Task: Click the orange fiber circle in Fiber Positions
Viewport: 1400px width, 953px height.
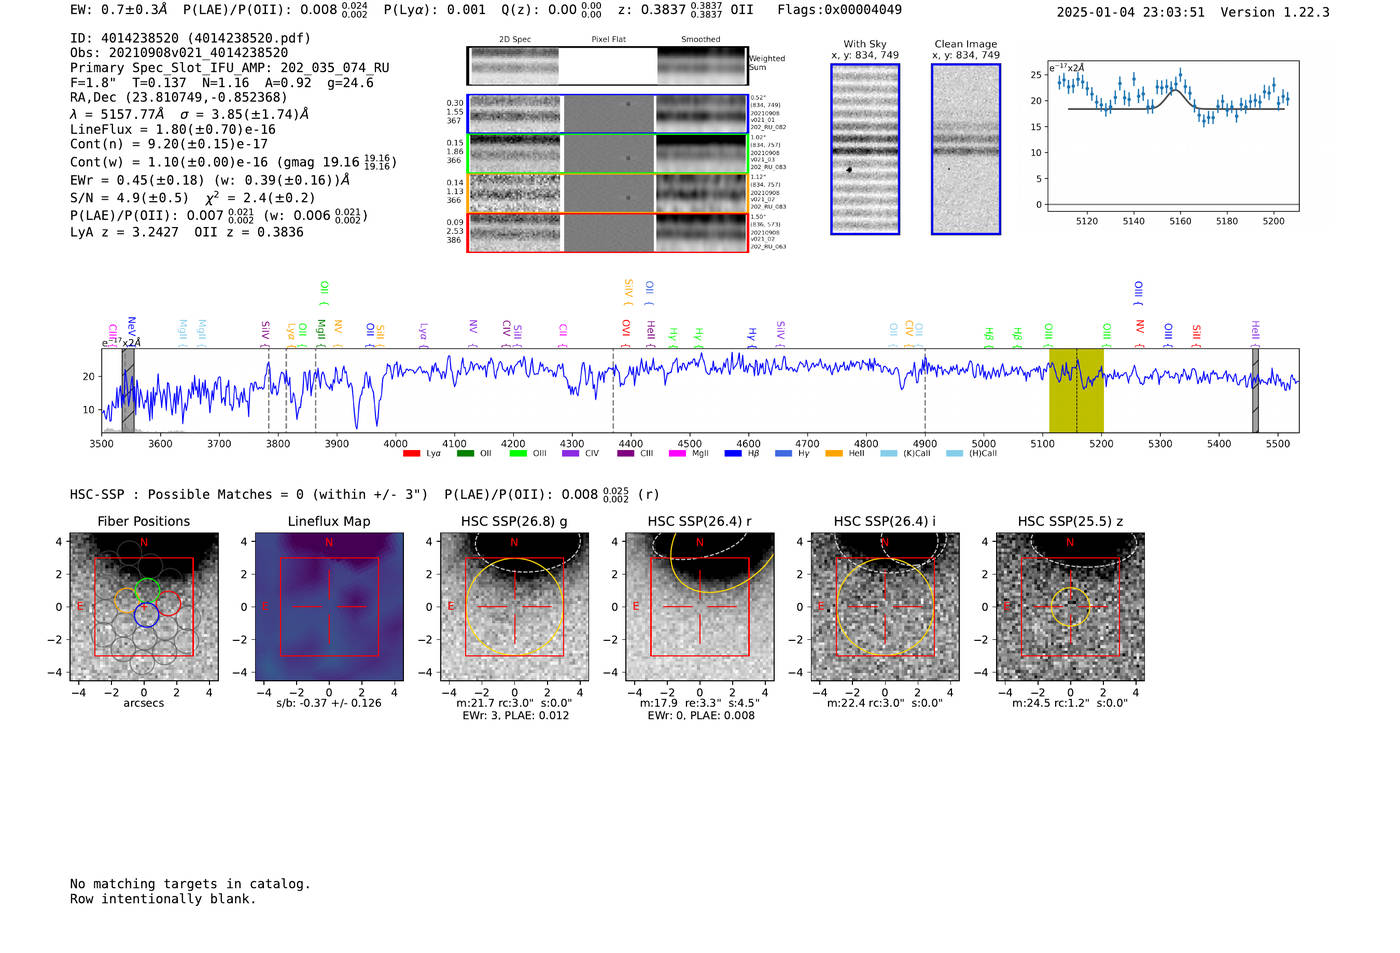Action: tap(126, 601)
